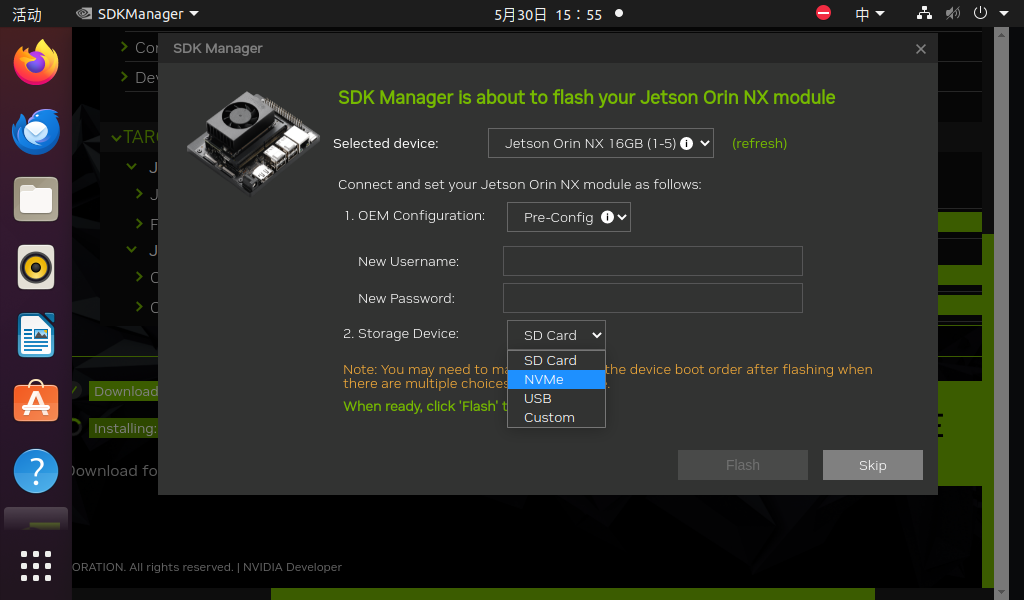Close the SDK Manager dialog
1024x600 pixels.
[921, 49]
